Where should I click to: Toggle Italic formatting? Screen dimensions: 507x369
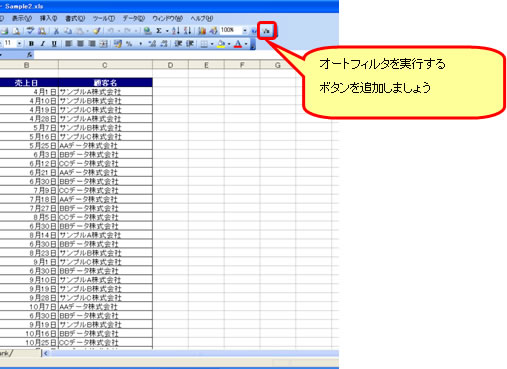pyautogui.click(x=43, y=44)
